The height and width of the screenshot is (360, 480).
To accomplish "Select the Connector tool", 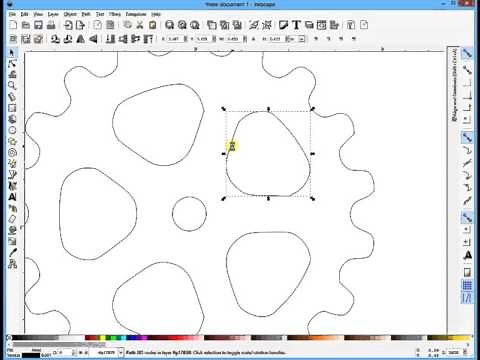I will (x=12, y=264).
